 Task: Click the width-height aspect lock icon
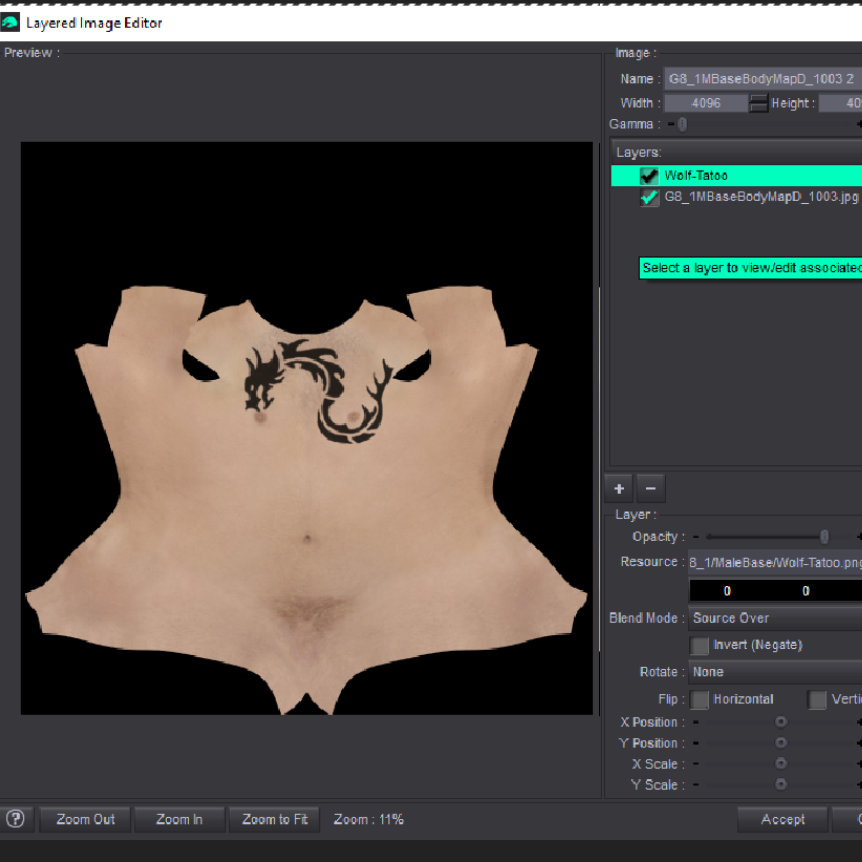759,103
